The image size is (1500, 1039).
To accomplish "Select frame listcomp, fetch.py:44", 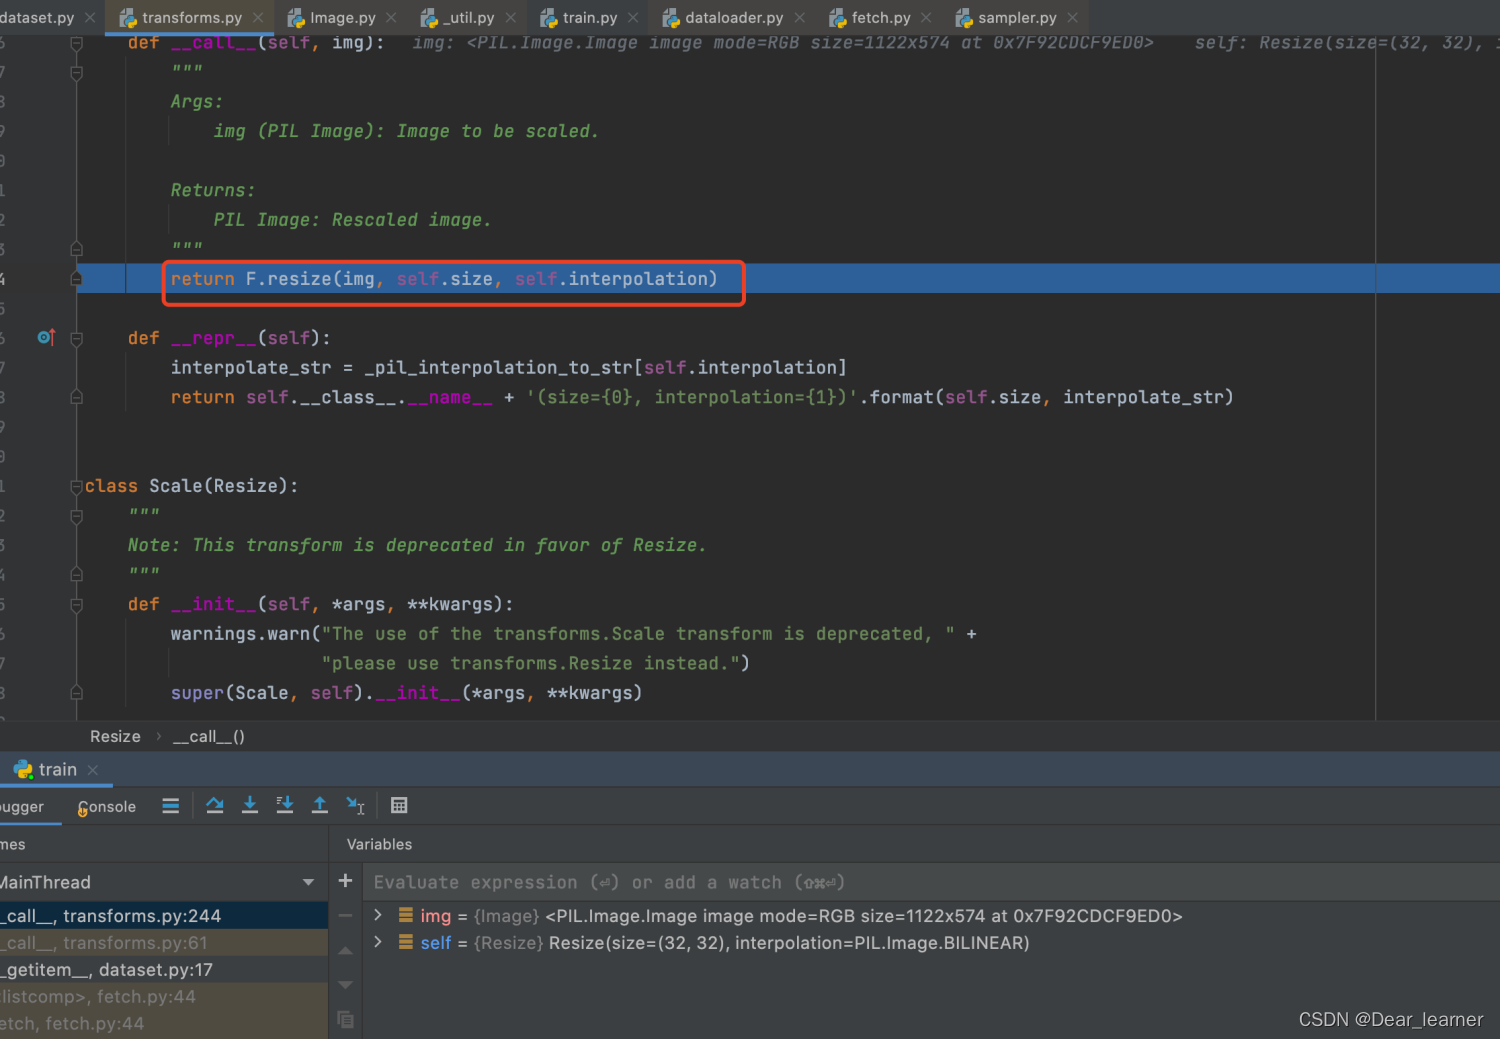I will click(164, 996).
